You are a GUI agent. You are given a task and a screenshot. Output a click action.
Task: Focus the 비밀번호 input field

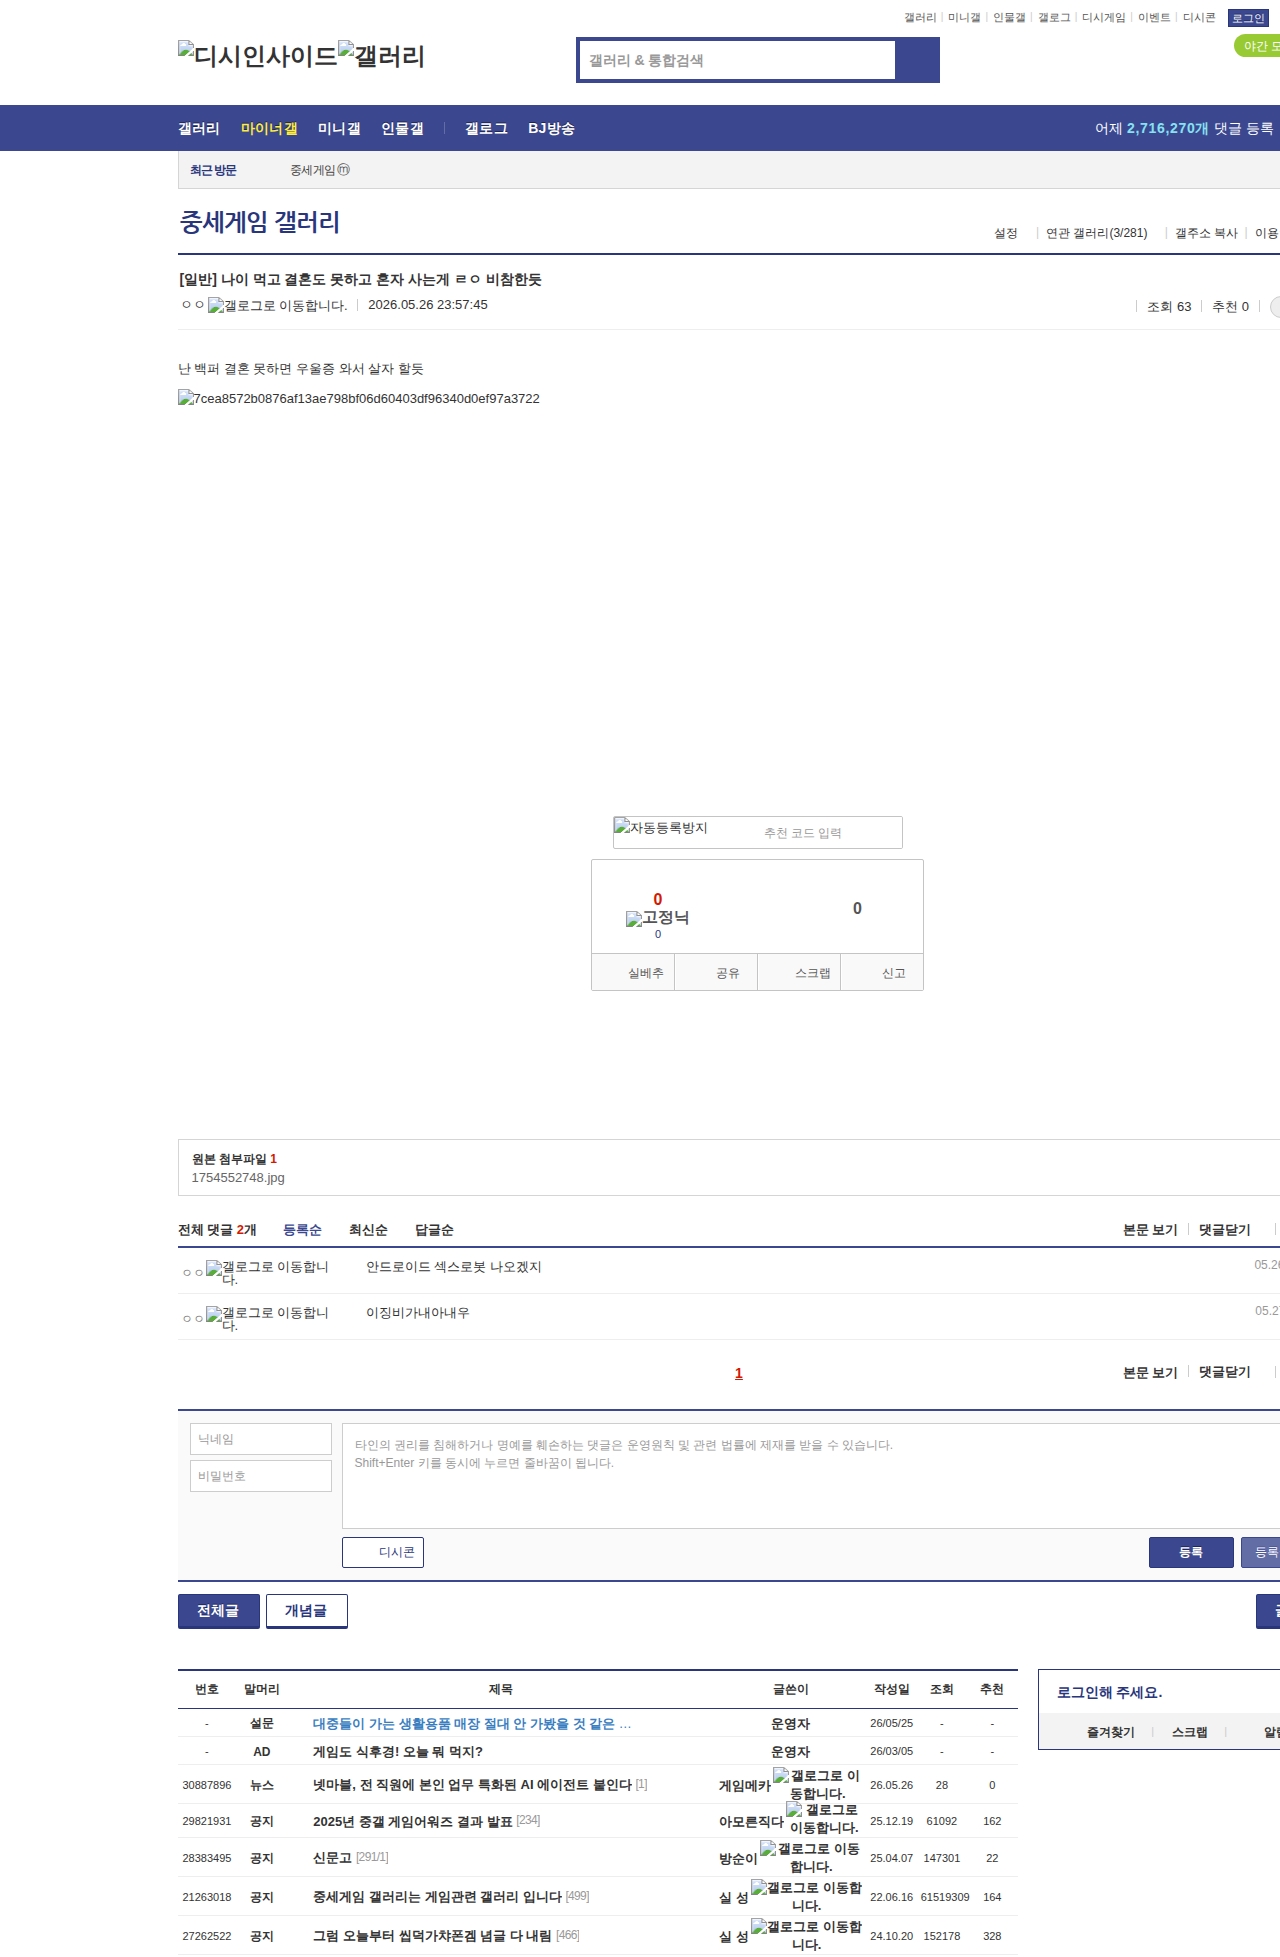(261, 1476)
